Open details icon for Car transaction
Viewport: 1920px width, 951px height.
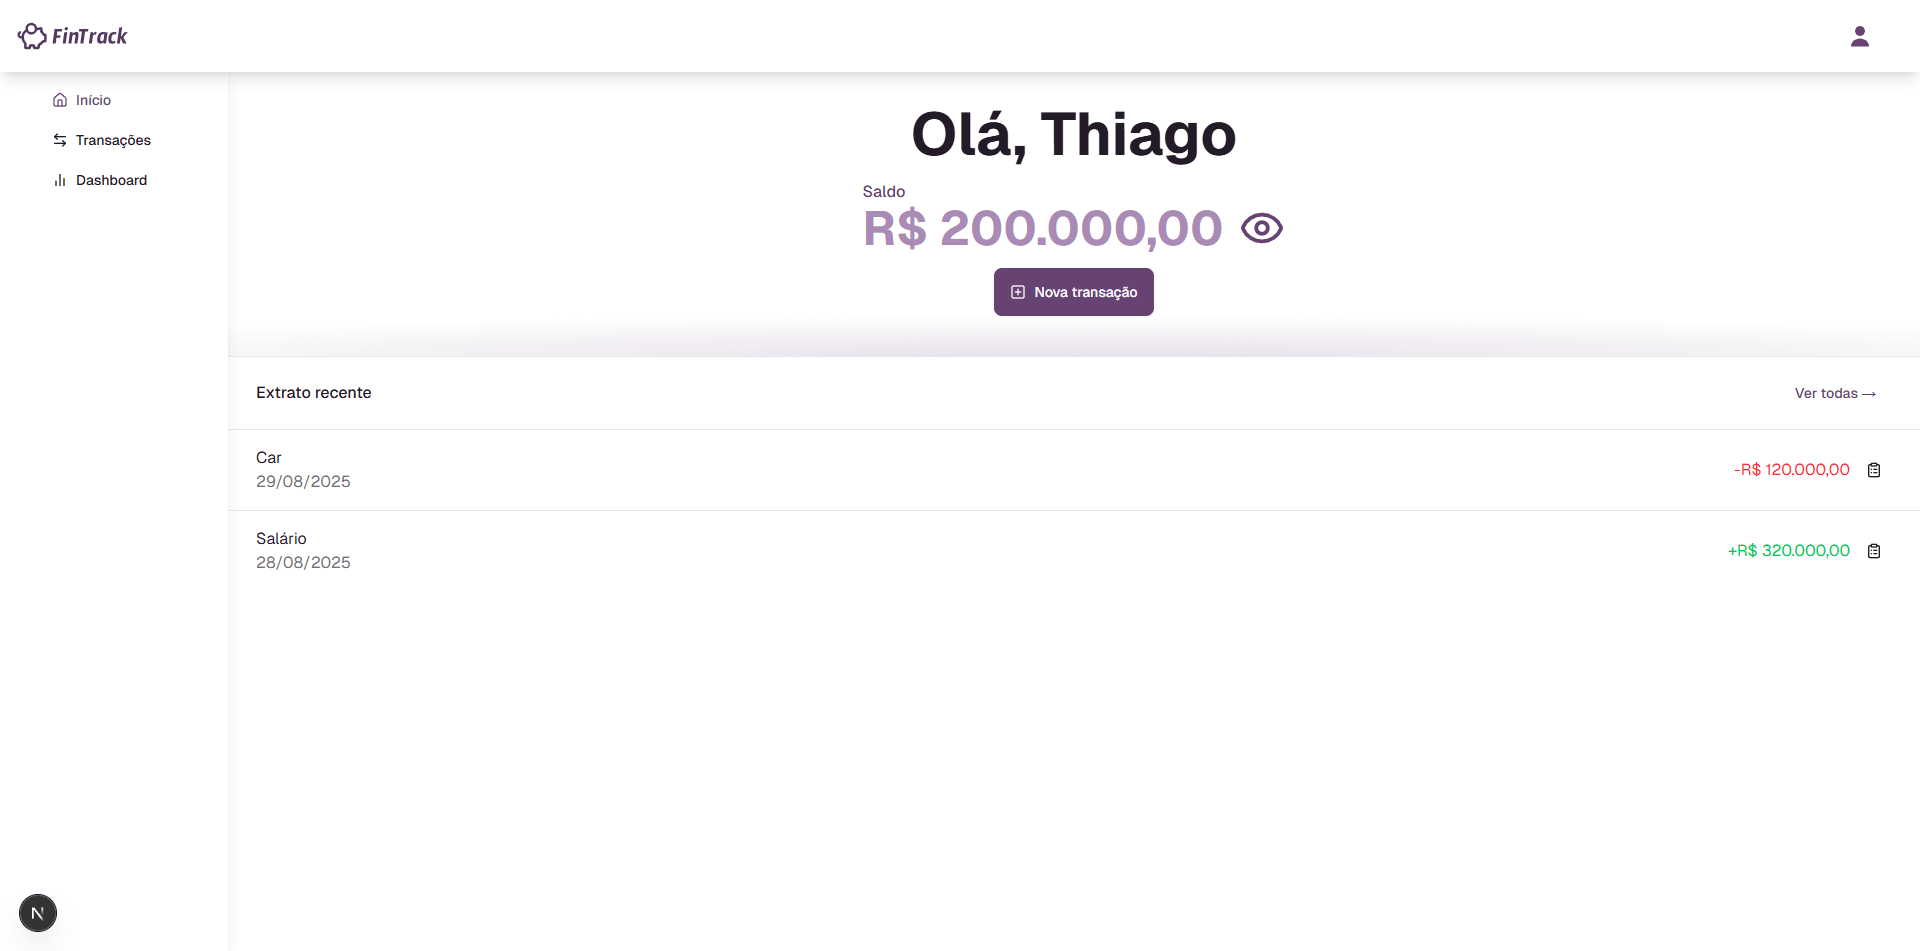[1874, 470]
